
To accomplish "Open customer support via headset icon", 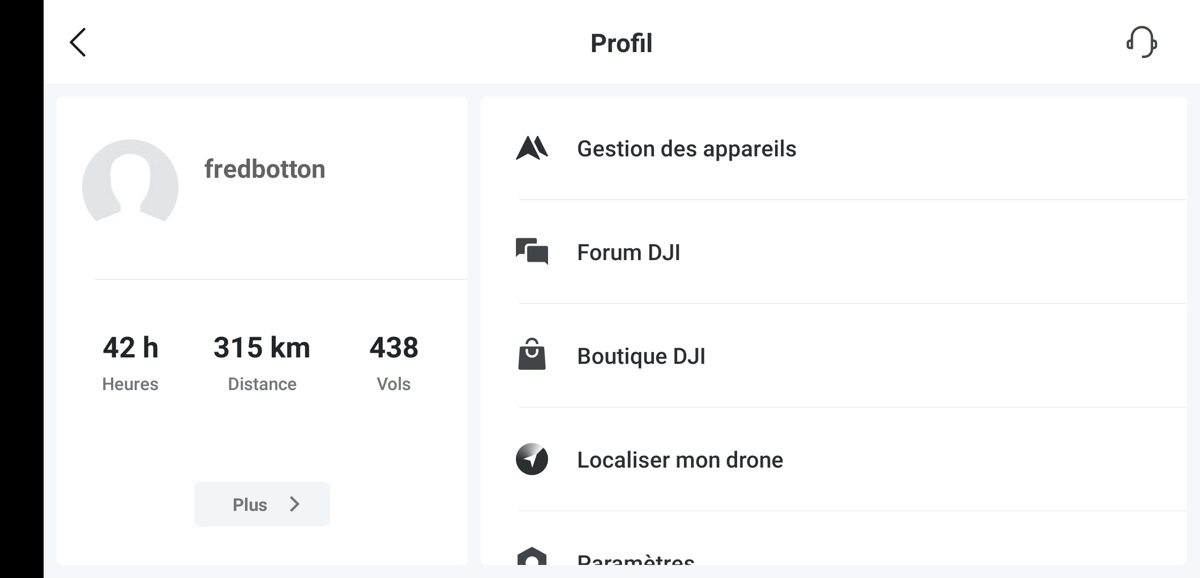I will pos(1141,42).
